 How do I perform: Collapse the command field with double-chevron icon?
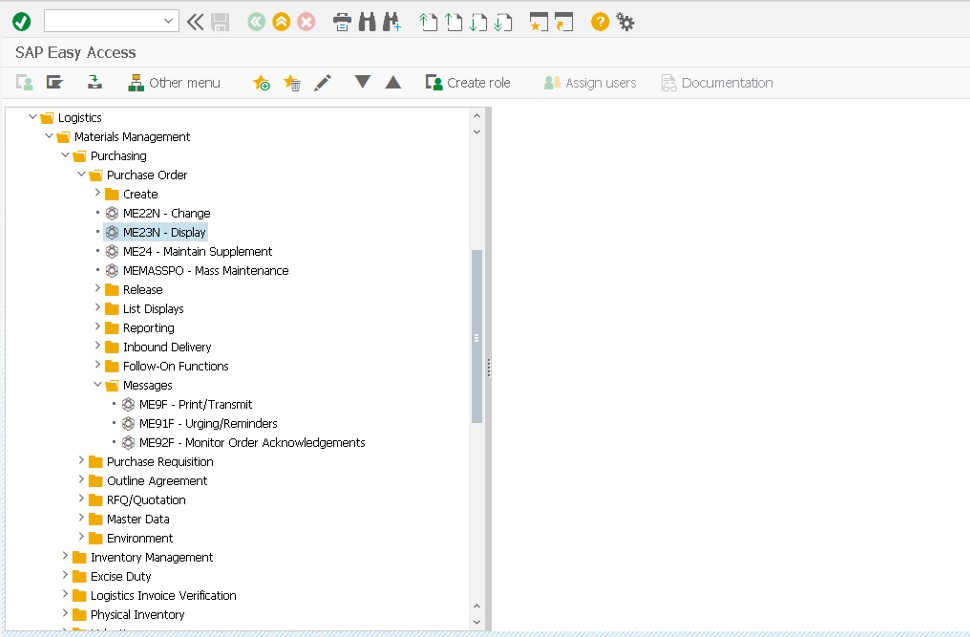[195, 22]
